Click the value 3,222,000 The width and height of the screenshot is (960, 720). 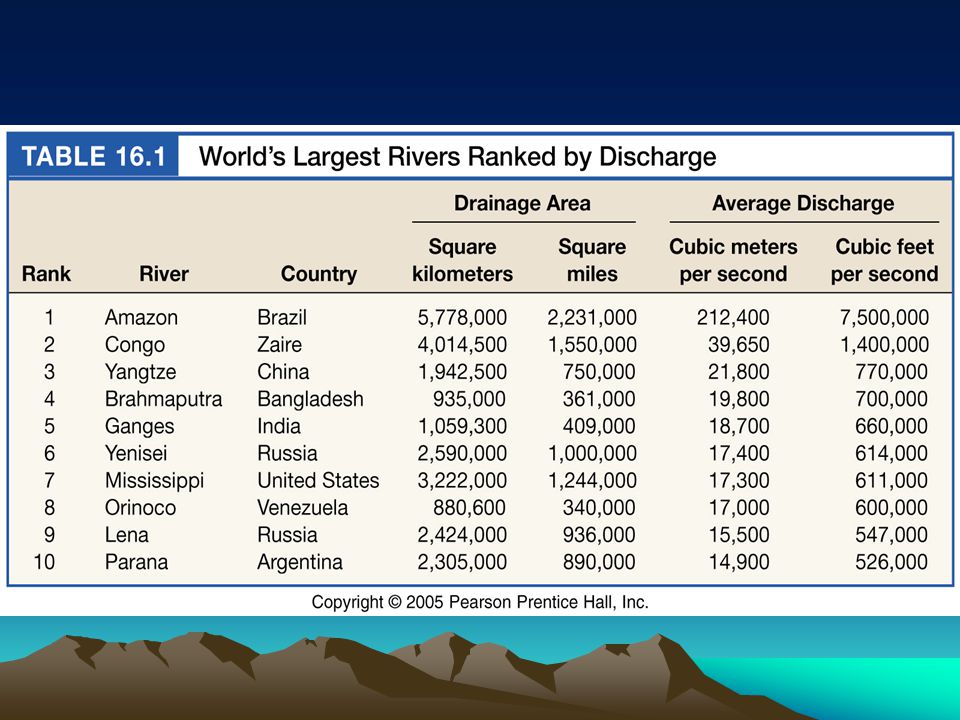[x=462, y=481]
